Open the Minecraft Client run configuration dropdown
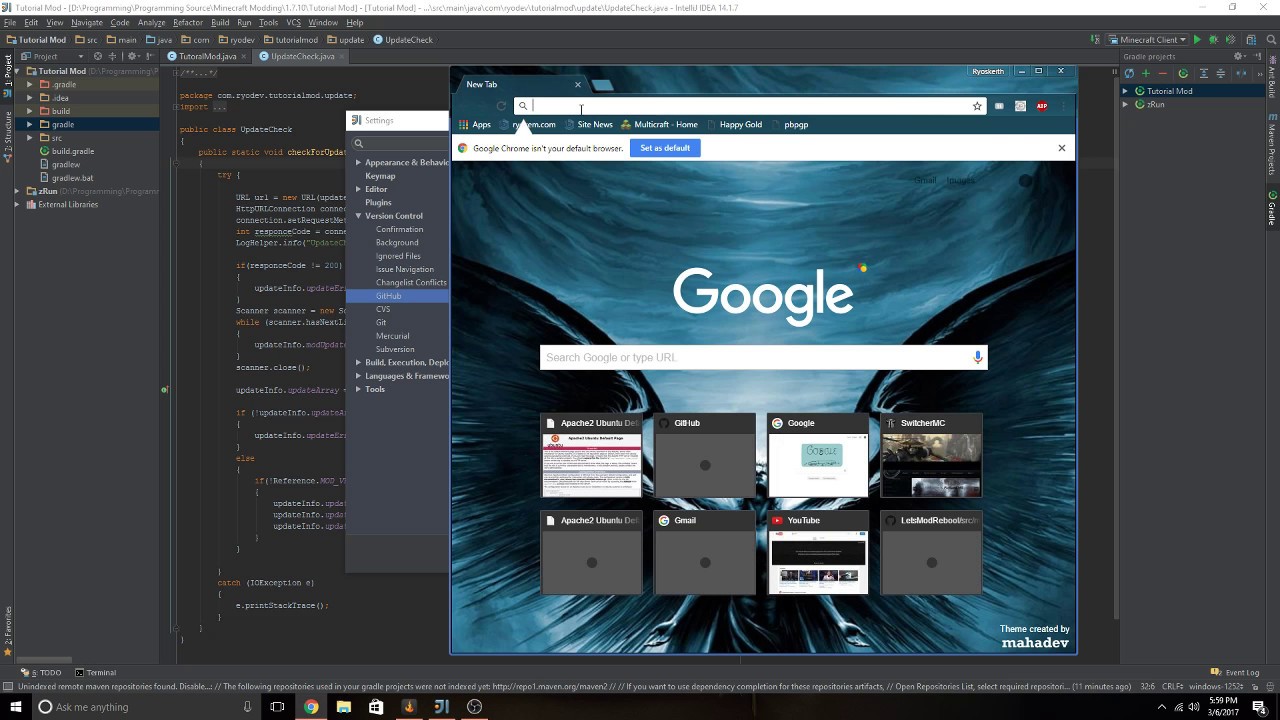This screenshot has height=720, width=1280. [1147, 40]
